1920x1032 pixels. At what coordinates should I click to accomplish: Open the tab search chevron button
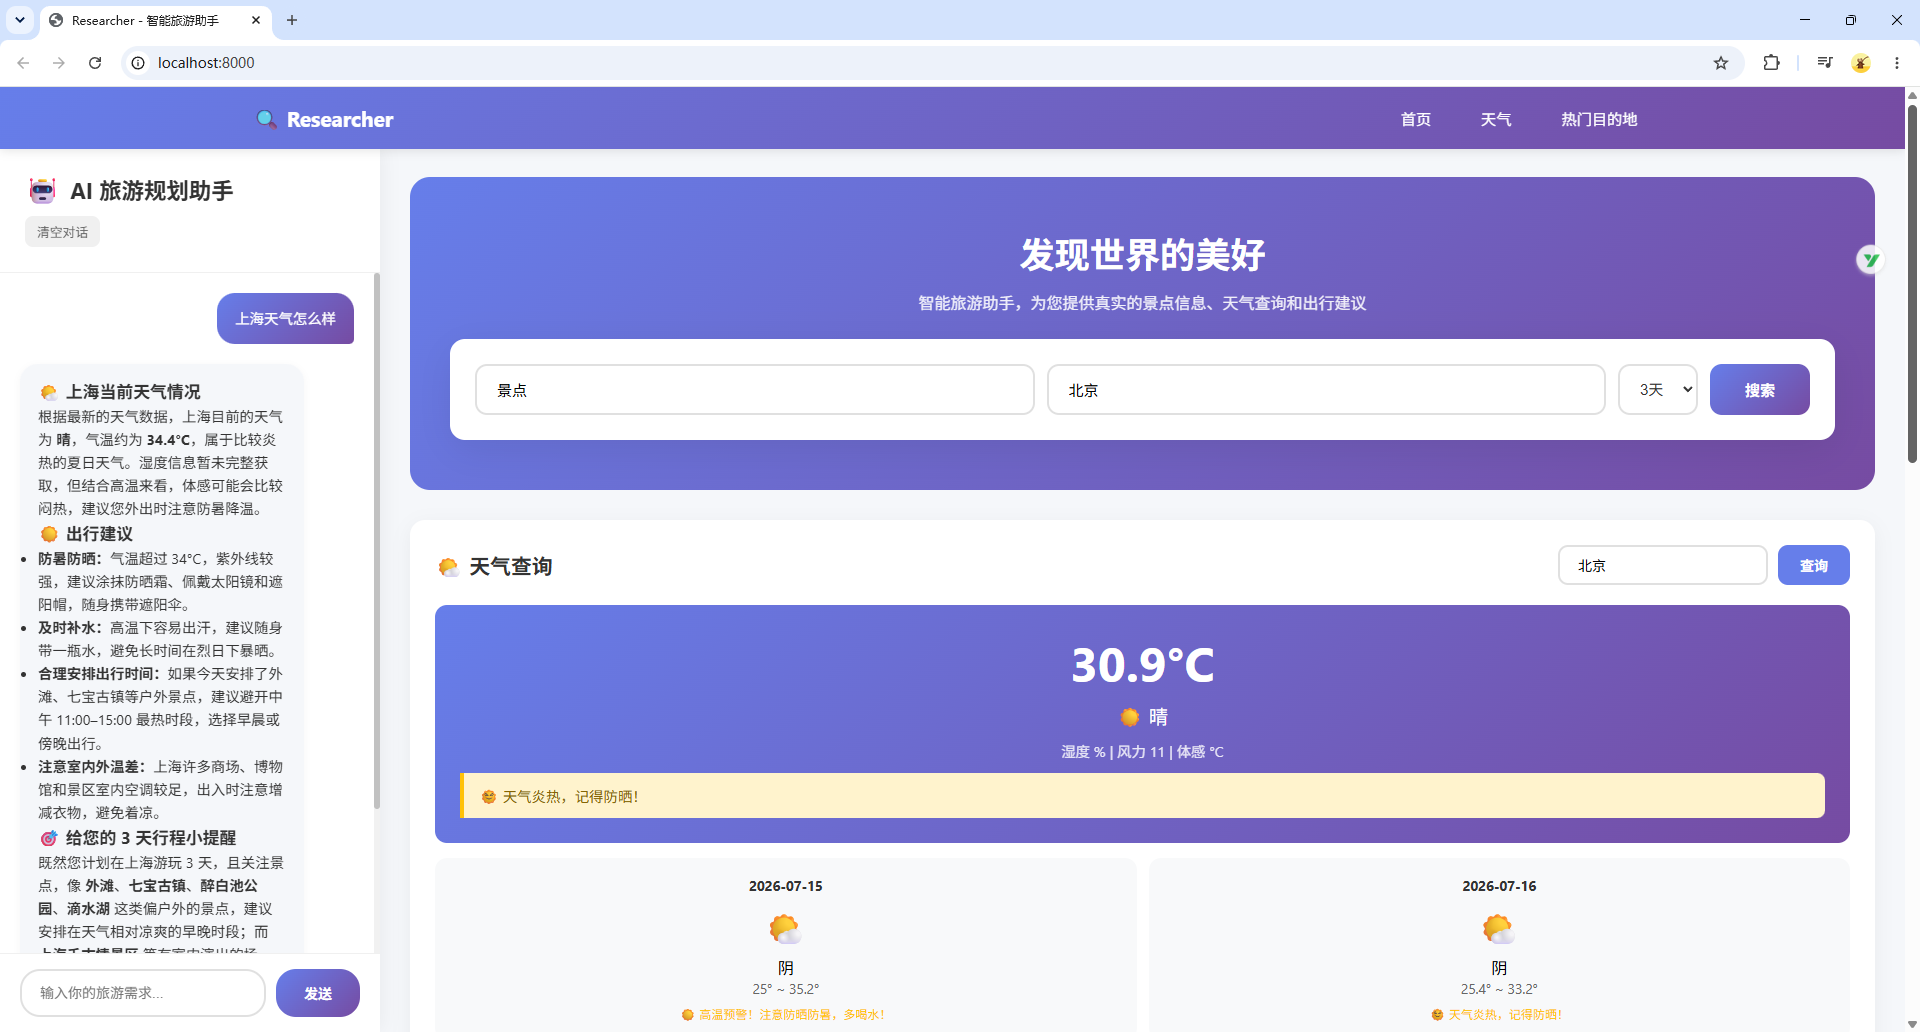coord(20,20)
